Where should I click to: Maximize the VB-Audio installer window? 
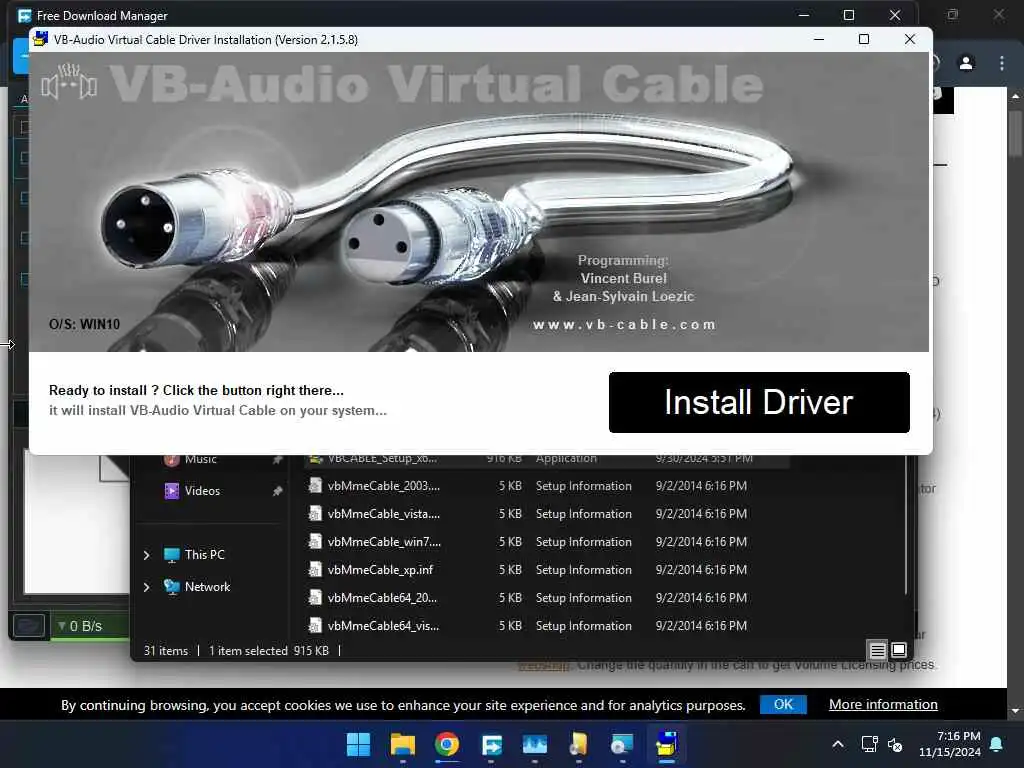pyautogui.click(x=863, y=39)
